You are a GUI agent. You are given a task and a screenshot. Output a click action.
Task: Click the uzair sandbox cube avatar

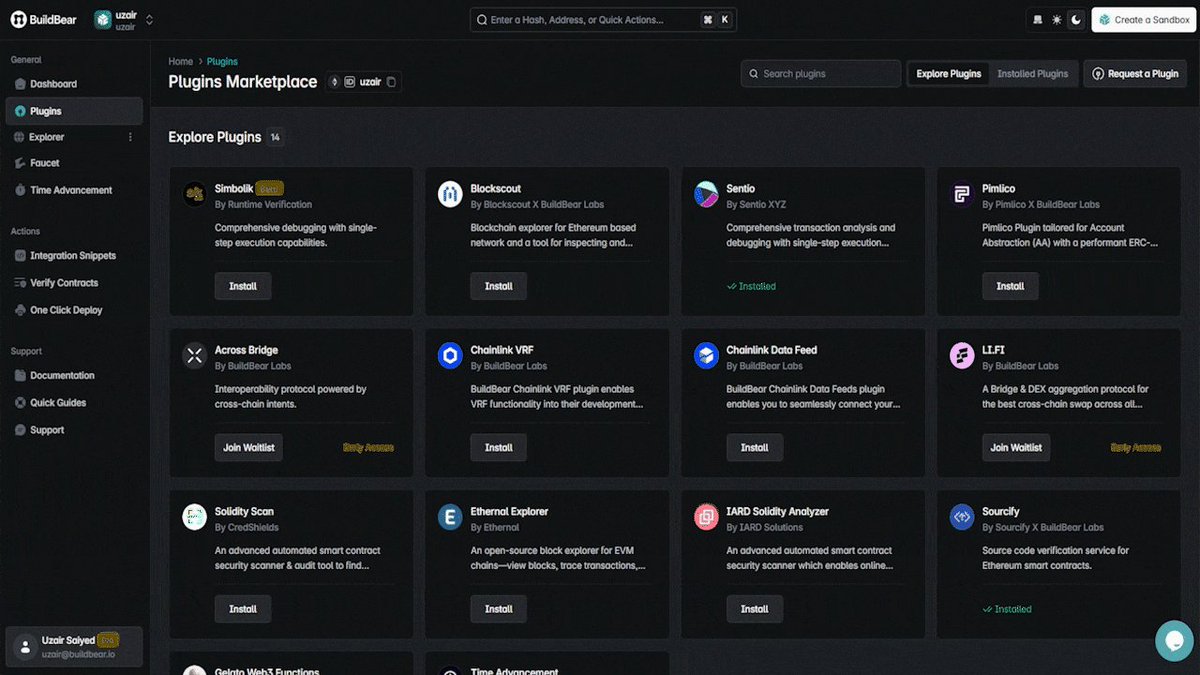[x=103, y=20]
